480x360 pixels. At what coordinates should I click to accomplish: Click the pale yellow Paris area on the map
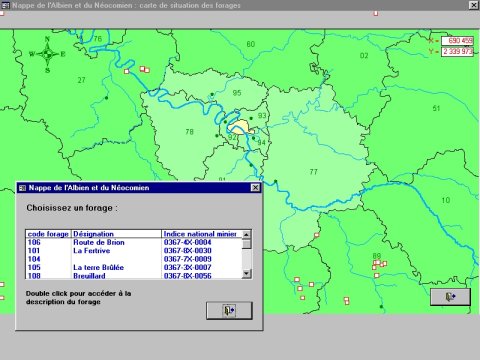(x=239, y=127)
